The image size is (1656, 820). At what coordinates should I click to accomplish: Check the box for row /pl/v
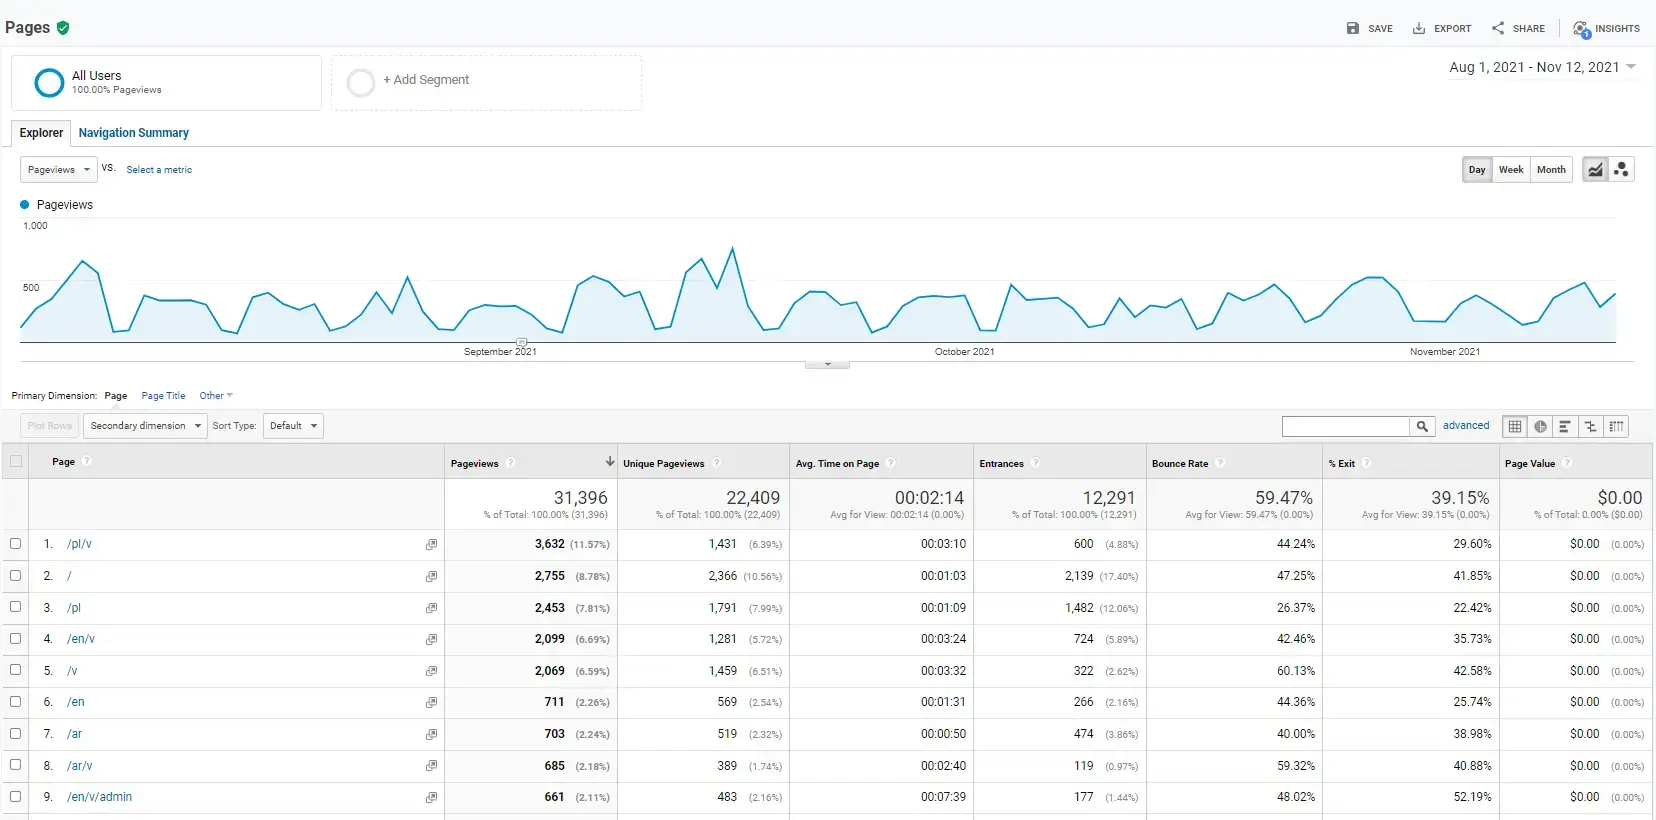15,544
